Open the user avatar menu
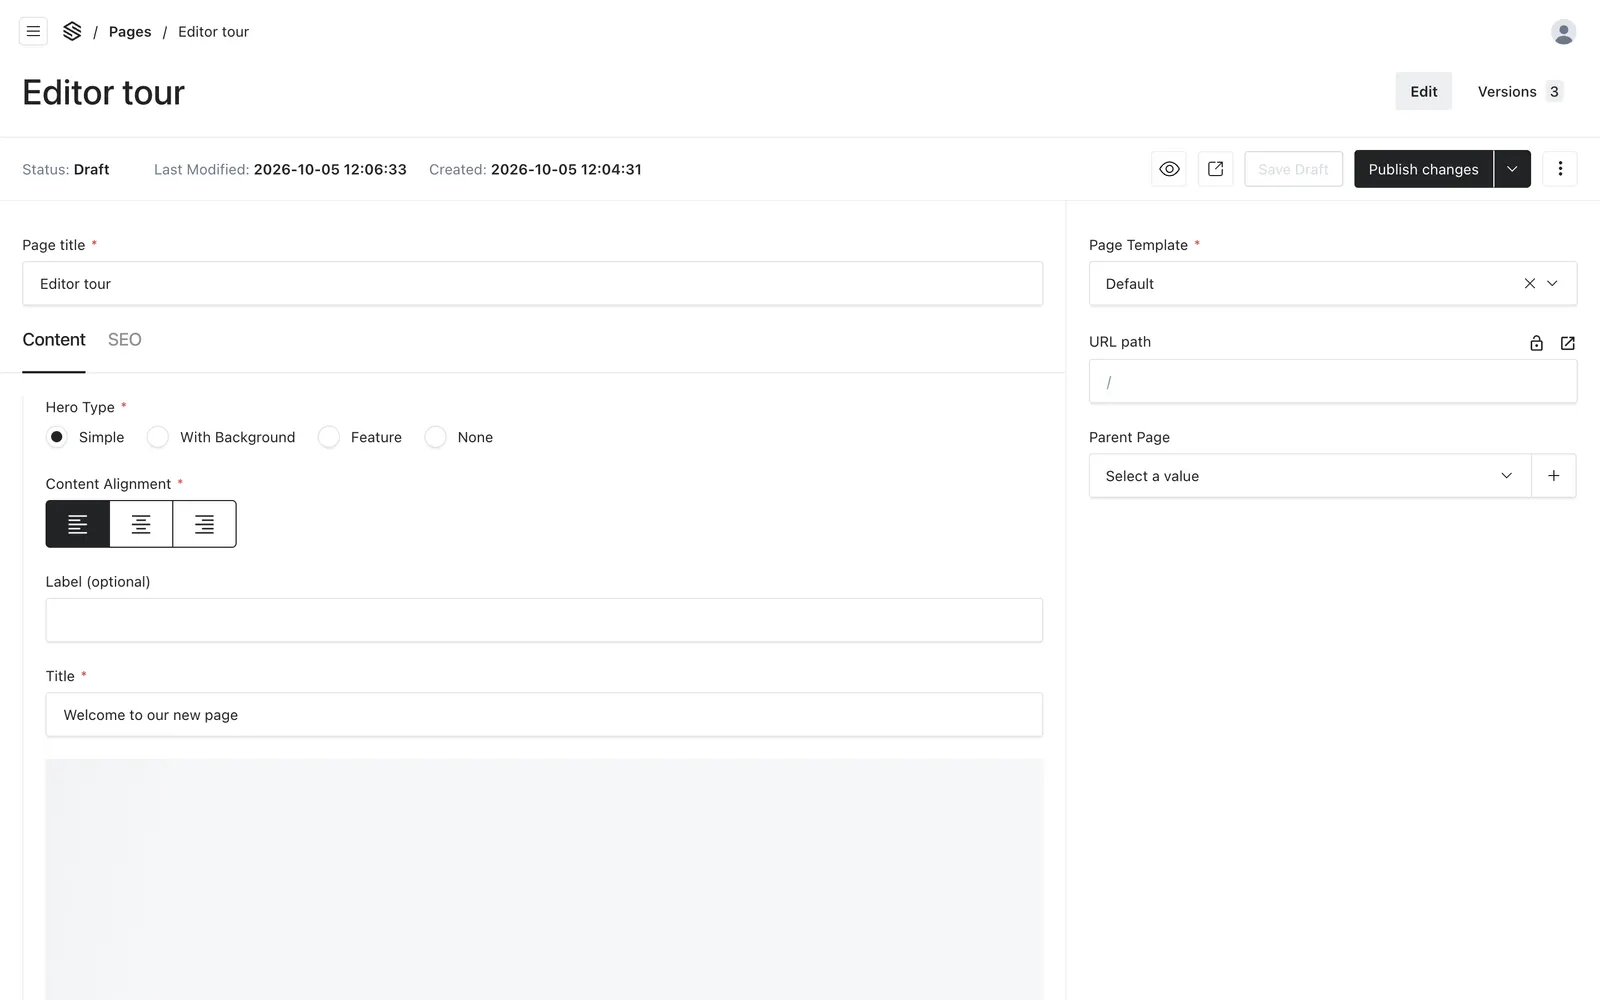Screen dimensions: 1600x1000 tap(1563, 32)
